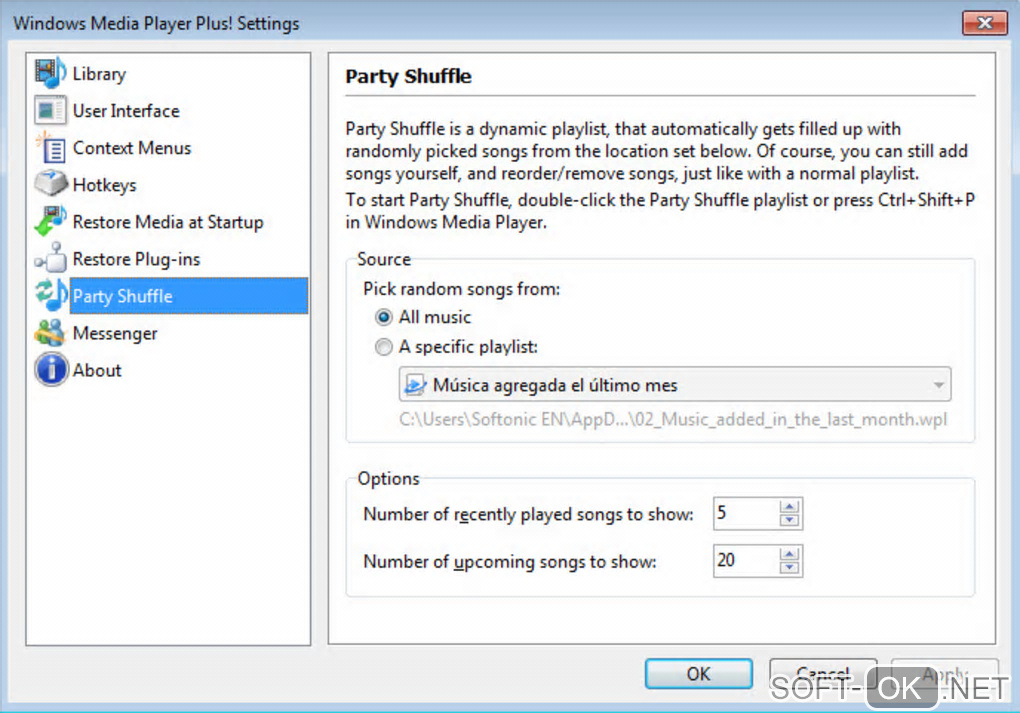Viewport: 1020px width, 713px height.
Task: Select the Restore Plug-ins entry
Action: [137, 259]
